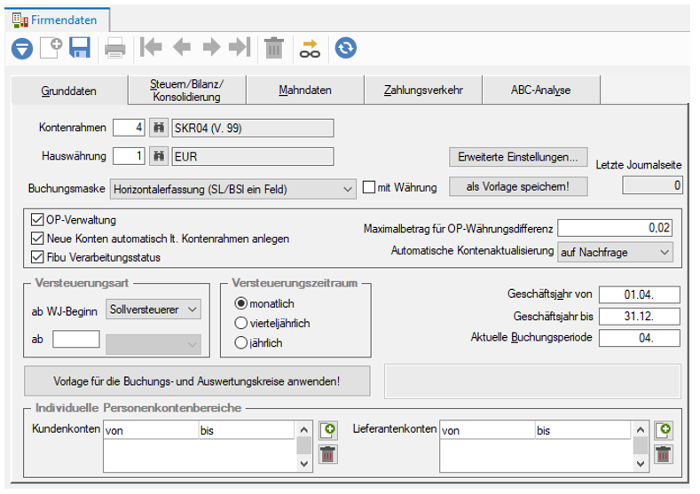Click the Aktuelle Buchungsperiode field
This screenshot has height=494, width=700.
(639, 338)
